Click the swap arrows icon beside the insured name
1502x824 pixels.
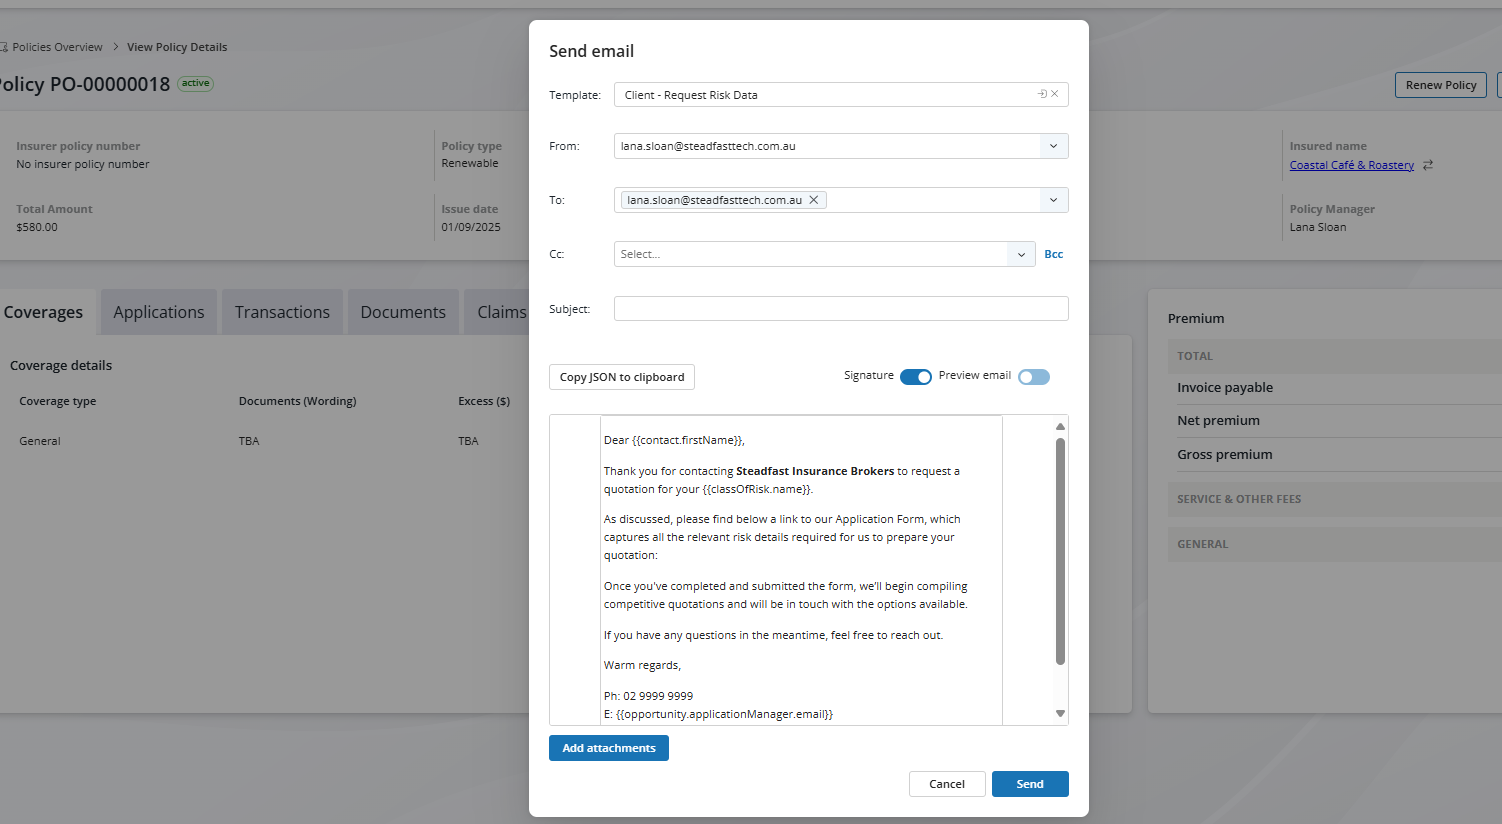pos(1428,165)
